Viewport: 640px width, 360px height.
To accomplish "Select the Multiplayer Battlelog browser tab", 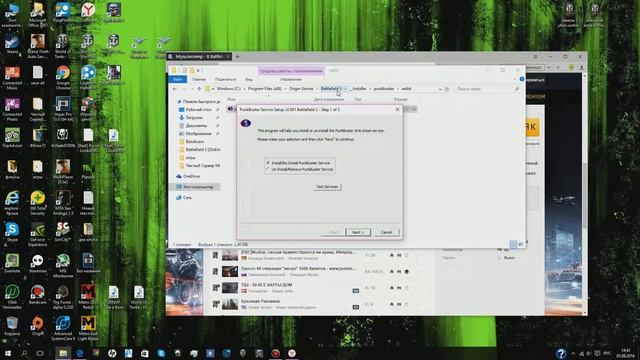I will 199,56.
